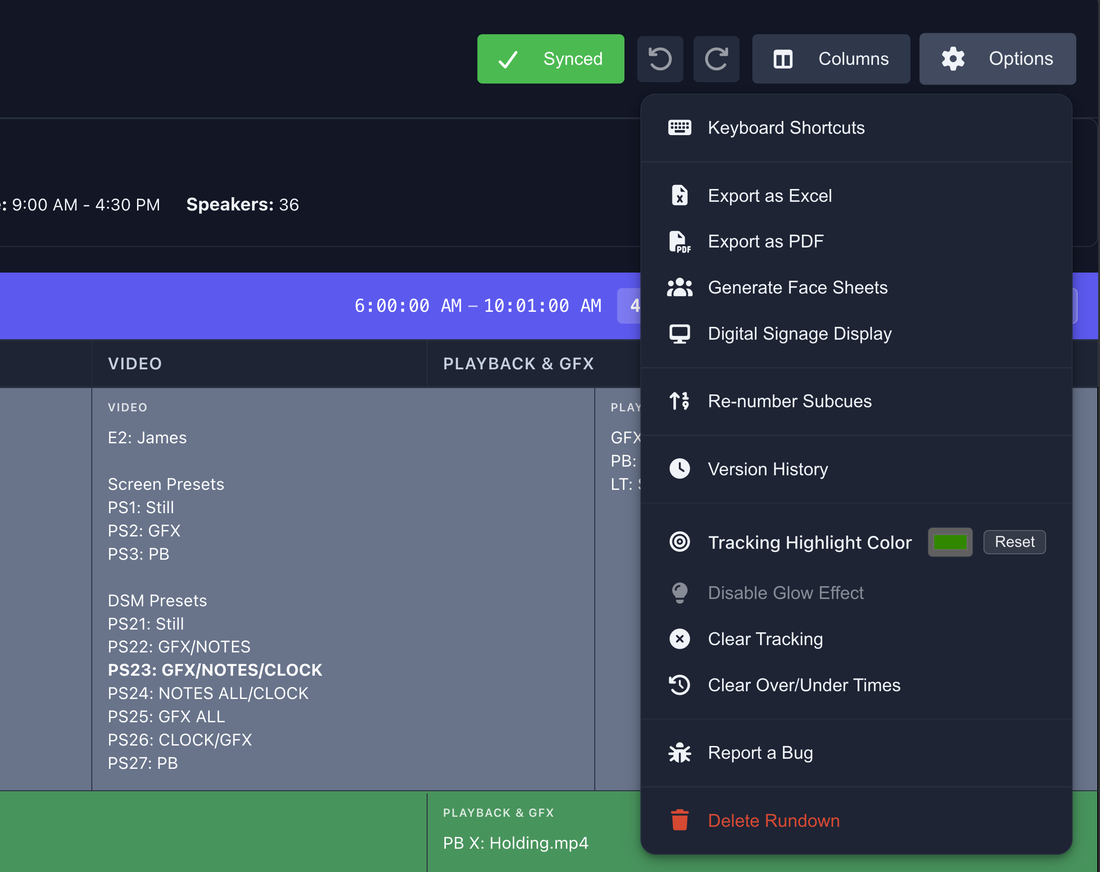Click the PB X: Holding.mp4 cell text
The width and height of the screenshot is (1100, 872).
516,843
